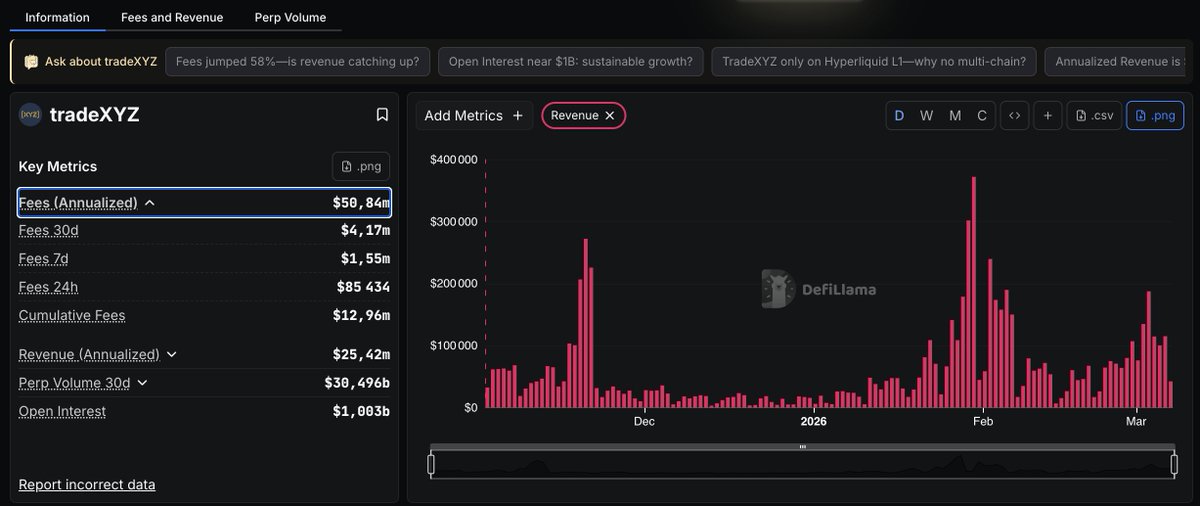Click the Mar x-axis label
Screen dimensions: 1200x506
(x=1136, y=421)
